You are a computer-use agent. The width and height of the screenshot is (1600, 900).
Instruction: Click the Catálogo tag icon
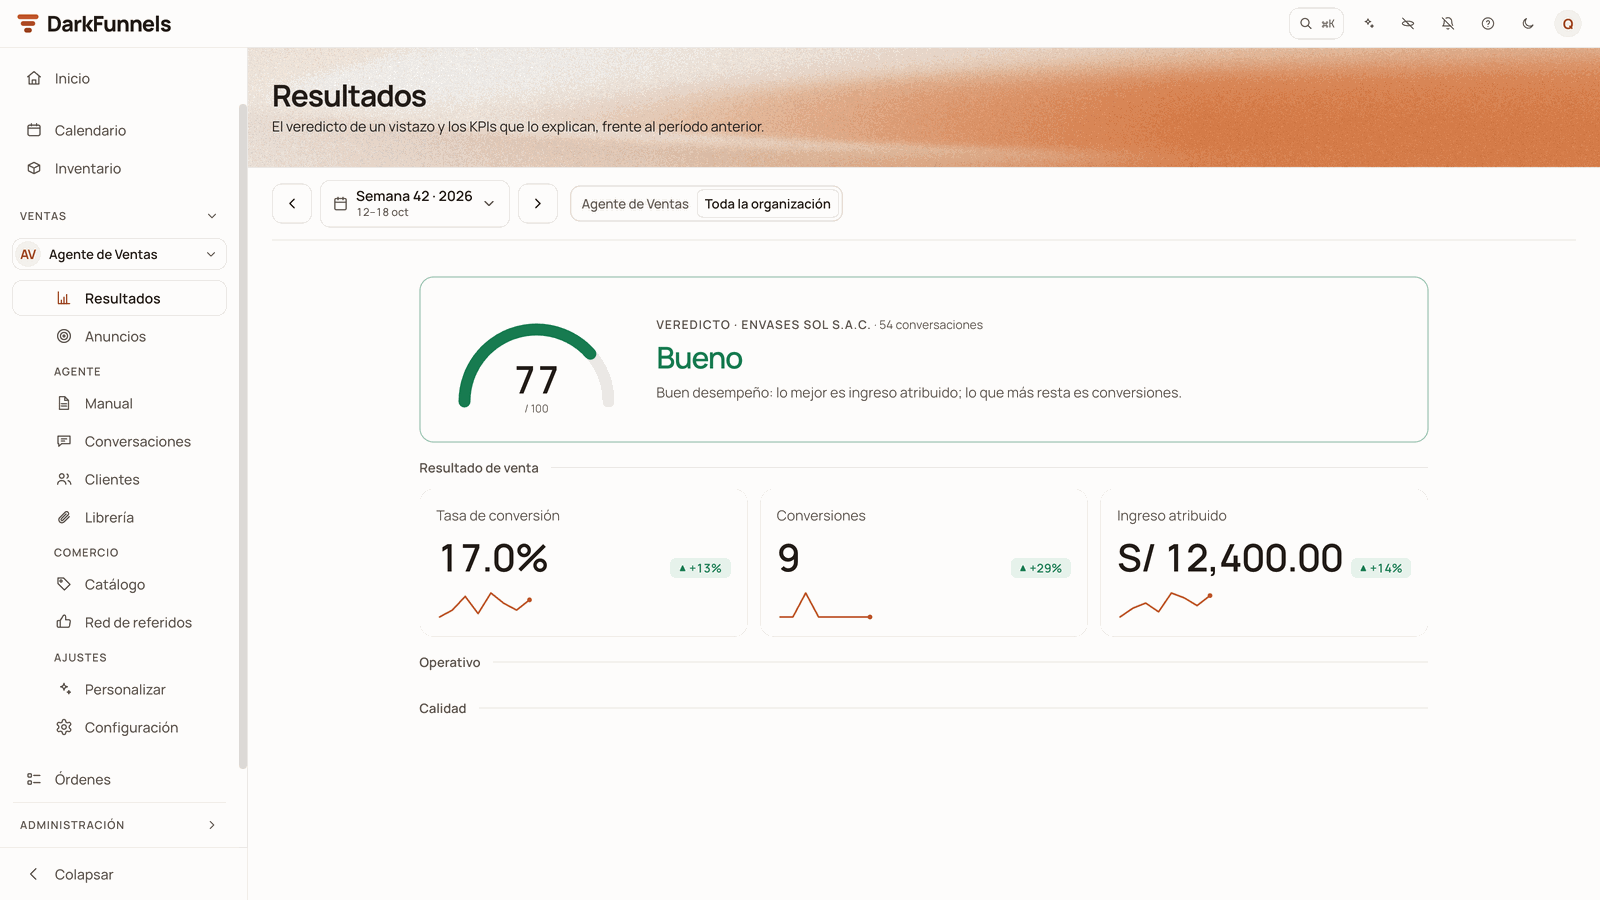[x=64, y=584]
